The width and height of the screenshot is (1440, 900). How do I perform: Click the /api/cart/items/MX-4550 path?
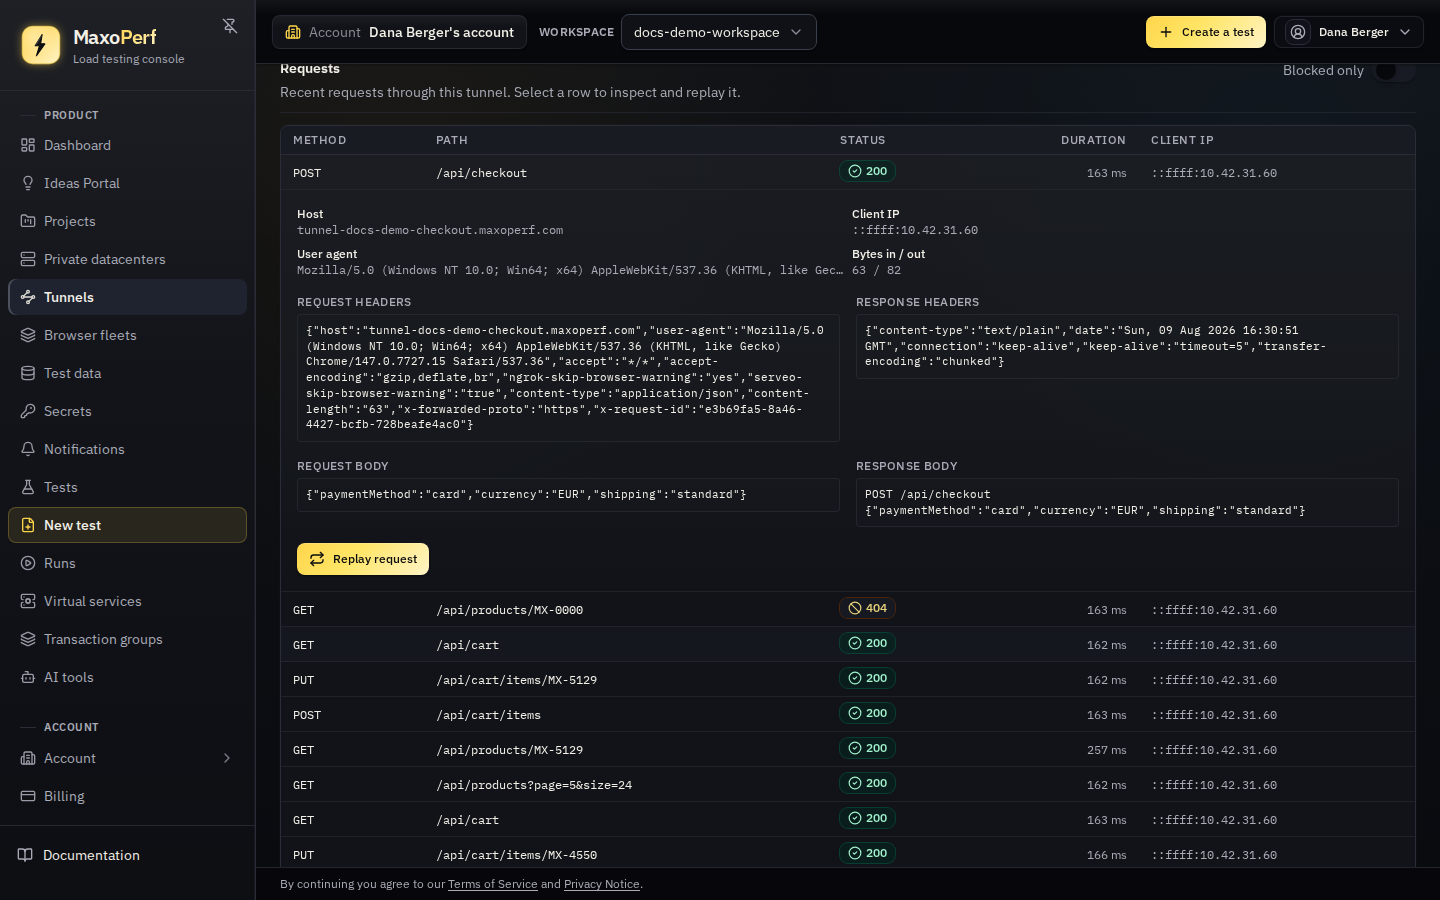(x=516, y=855)
